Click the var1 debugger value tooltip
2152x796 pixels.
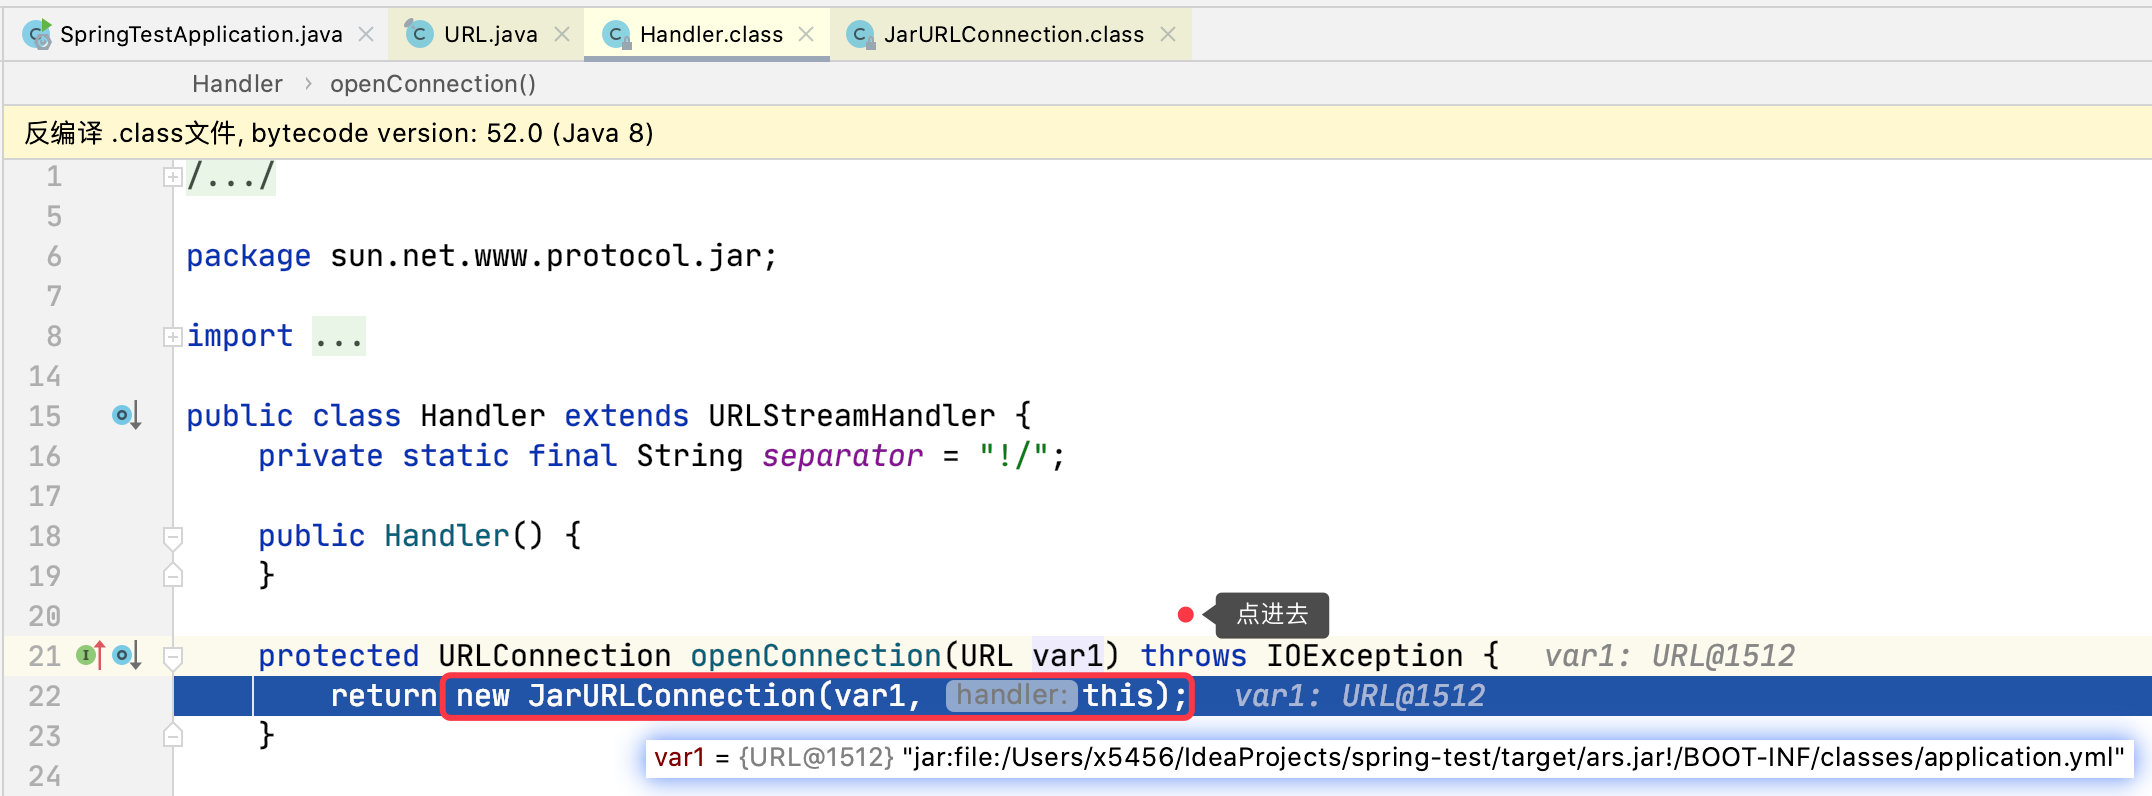(x=1389, y=758)
